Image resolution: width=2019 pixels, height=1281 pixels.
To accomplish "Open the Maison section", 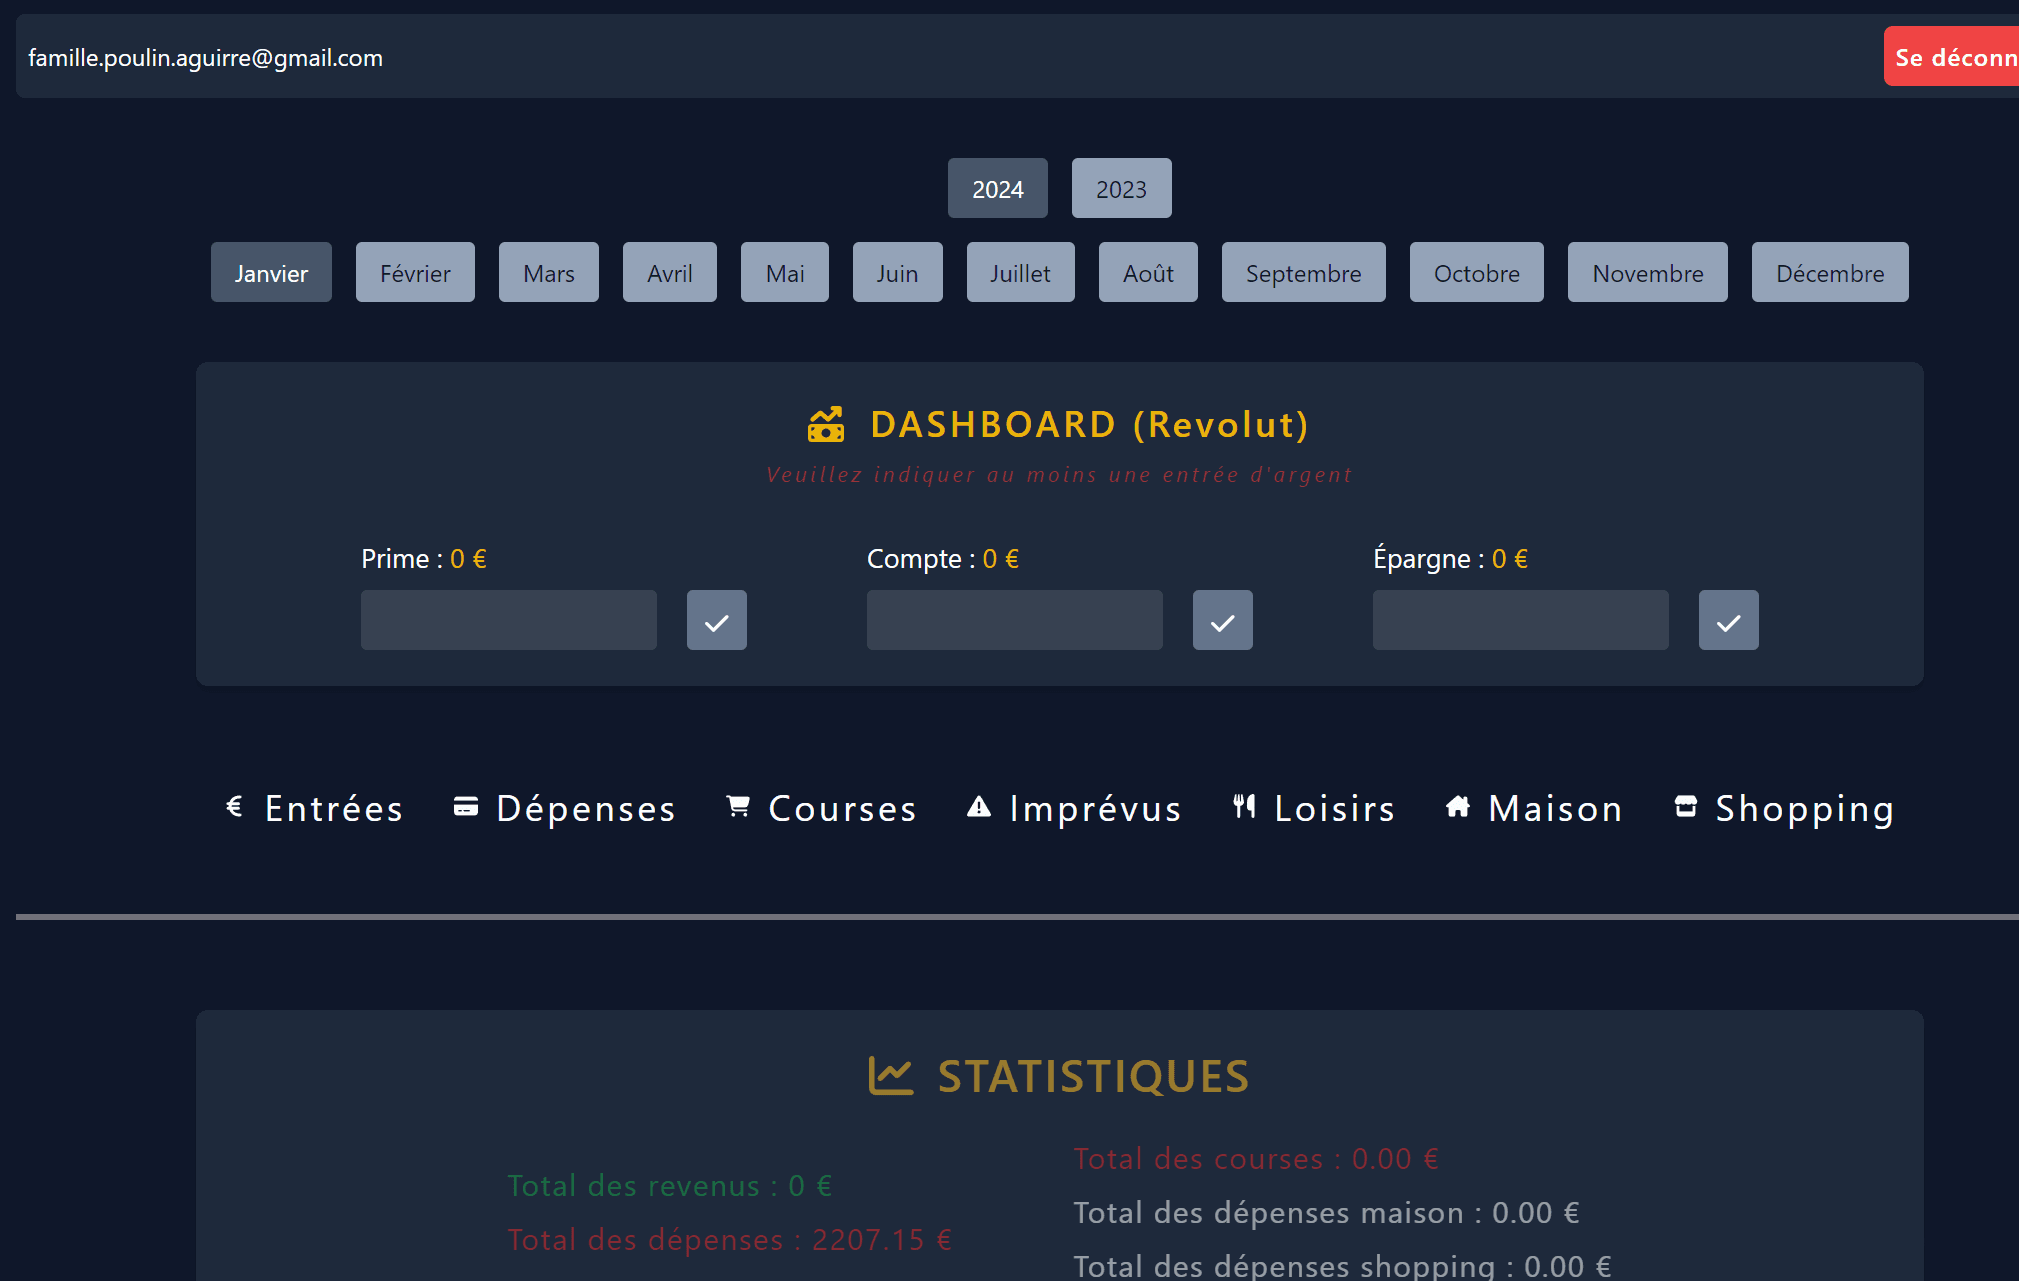I will [1534, 808].
